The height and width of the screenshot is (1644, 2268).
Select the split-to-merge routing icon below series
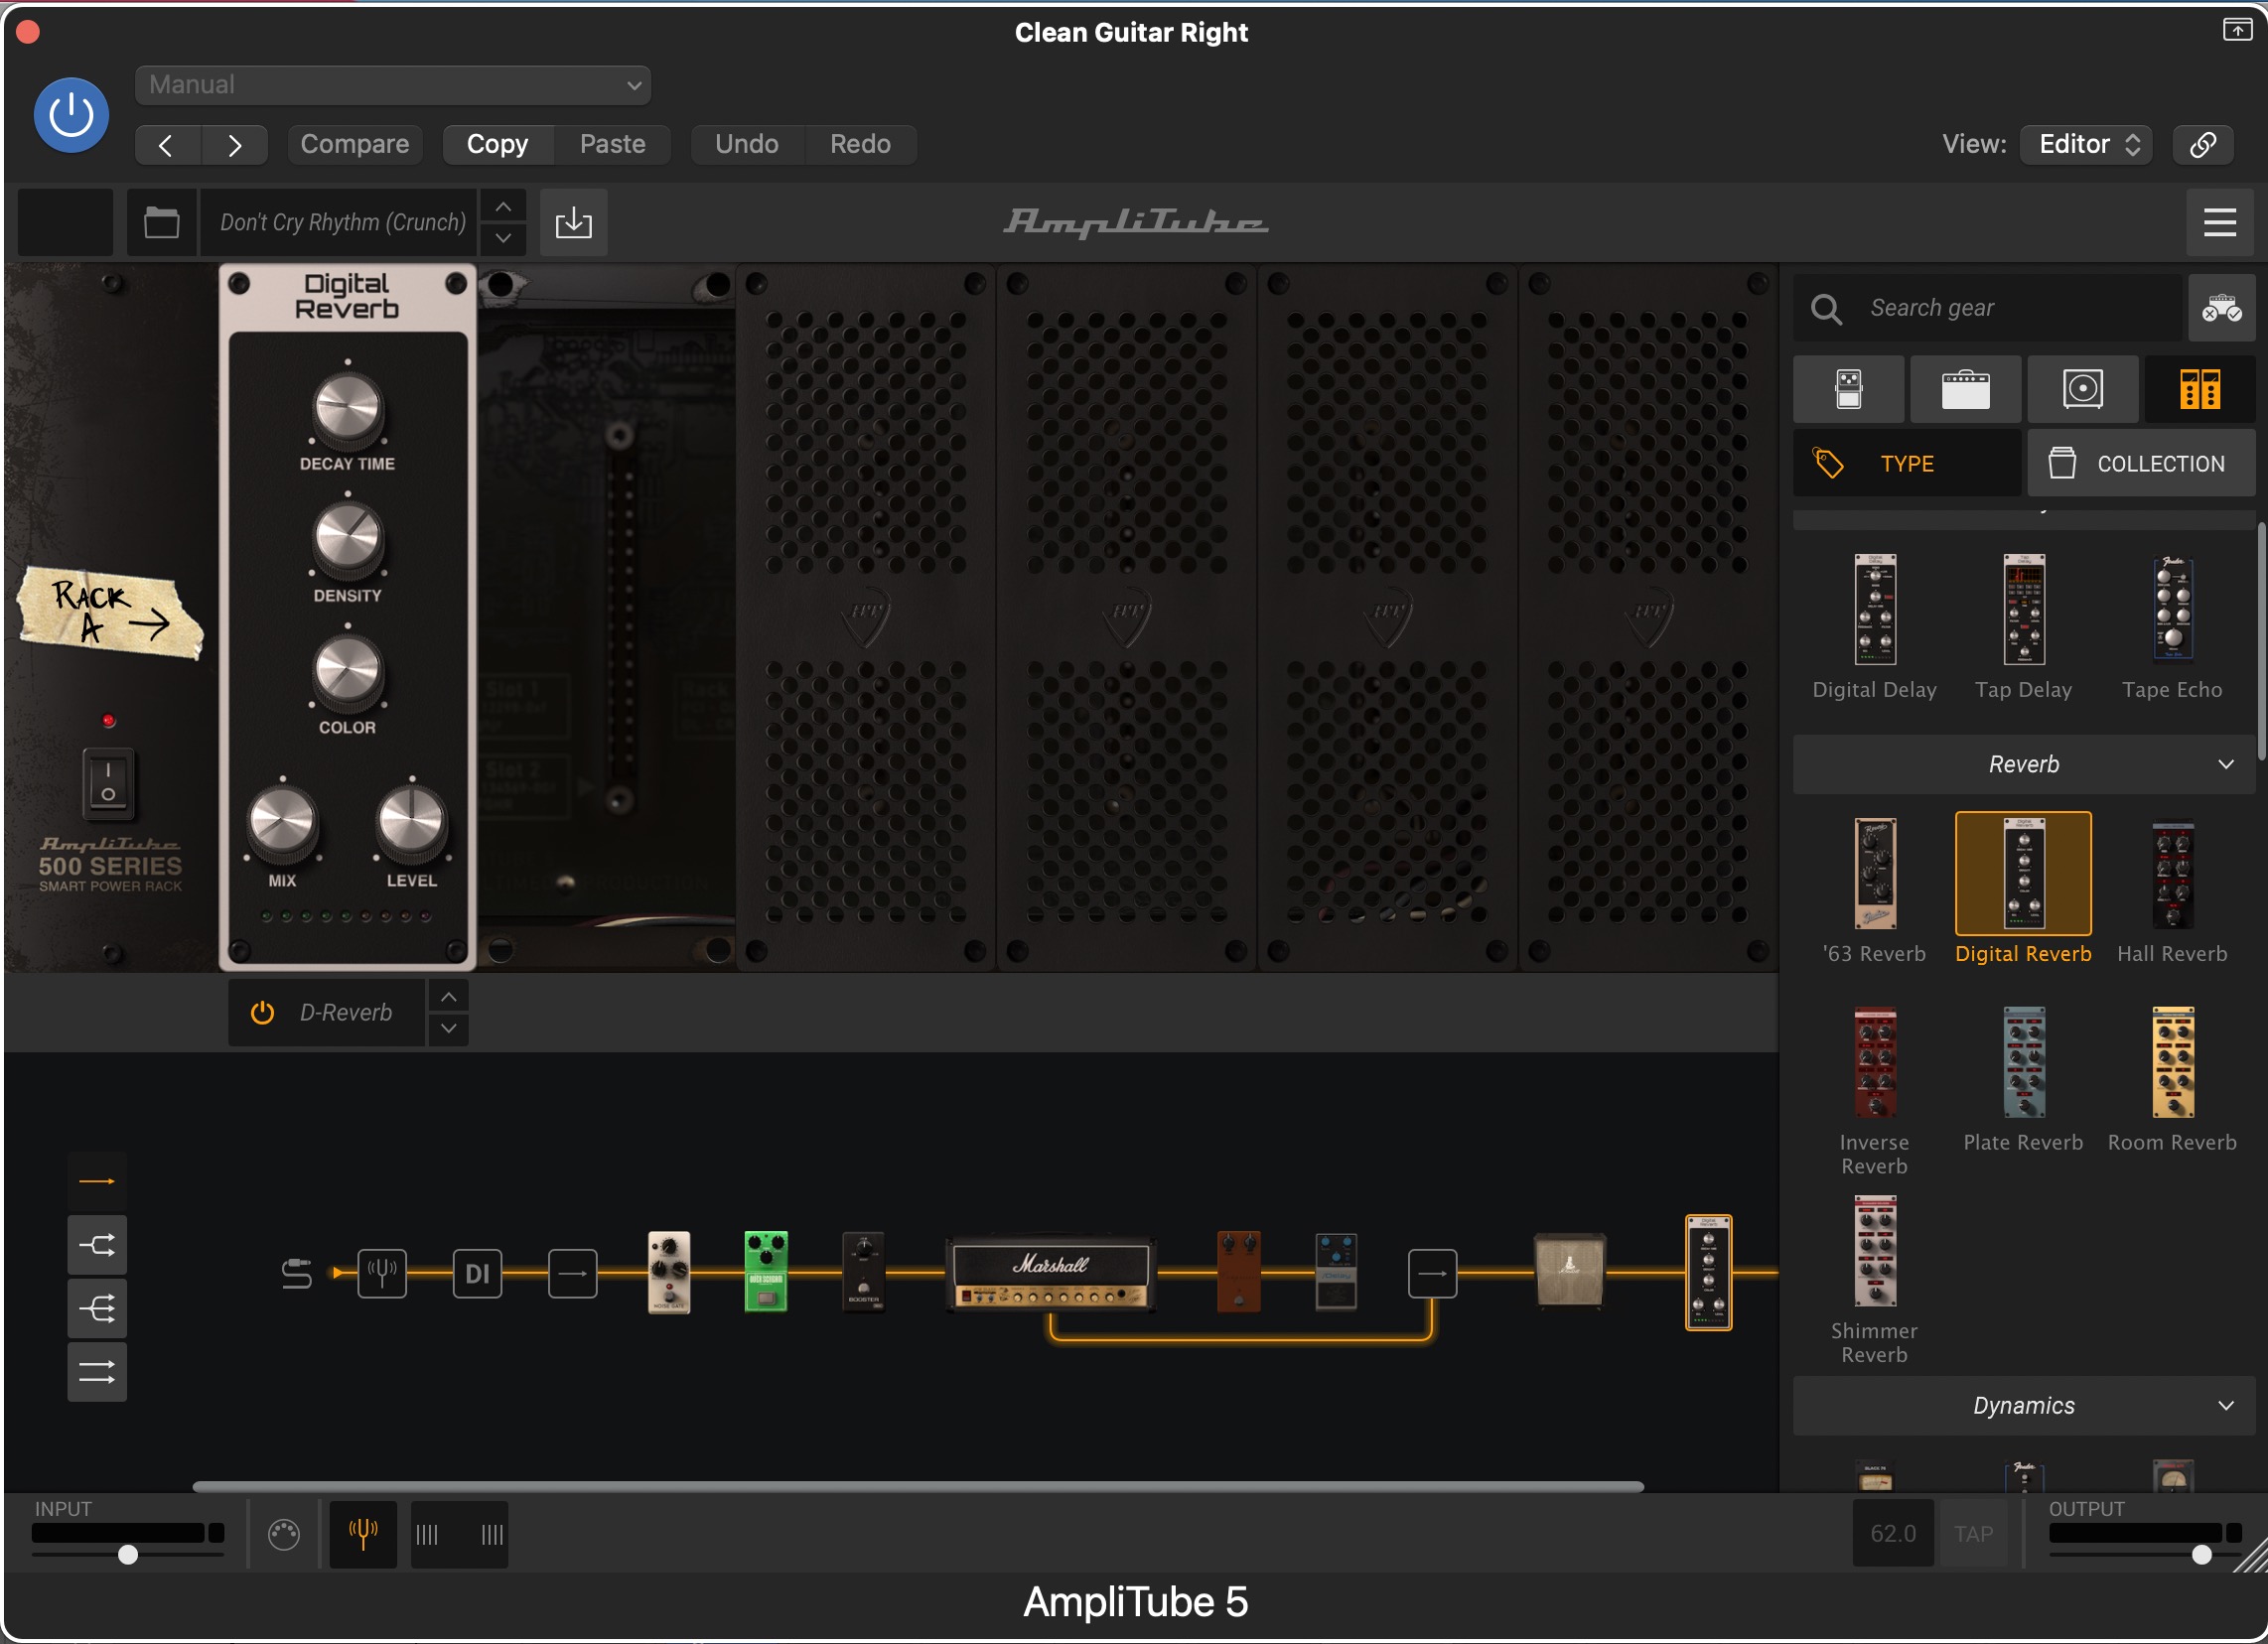pos(97,1246)
